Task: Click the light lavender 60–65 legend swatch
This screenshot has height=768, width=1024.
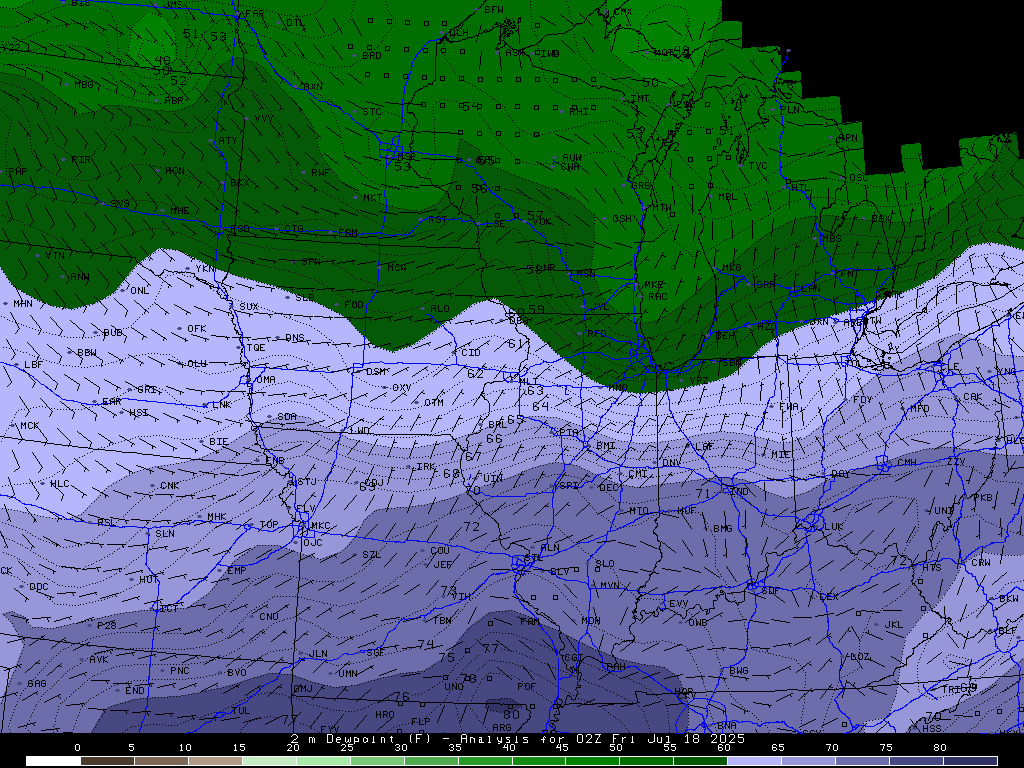Action: [754, 761]
